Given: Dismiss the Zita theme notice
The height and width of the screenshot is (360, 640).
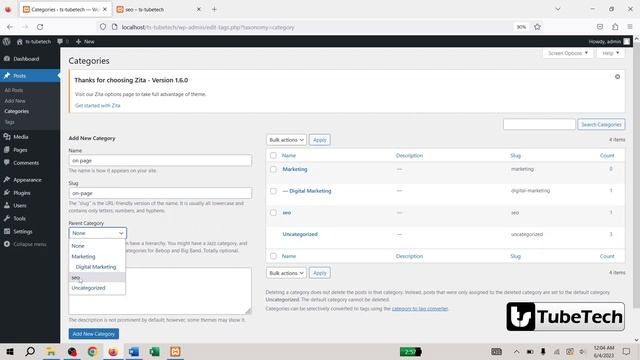Looking at the screenshot, I should click(x=617, y=77).
